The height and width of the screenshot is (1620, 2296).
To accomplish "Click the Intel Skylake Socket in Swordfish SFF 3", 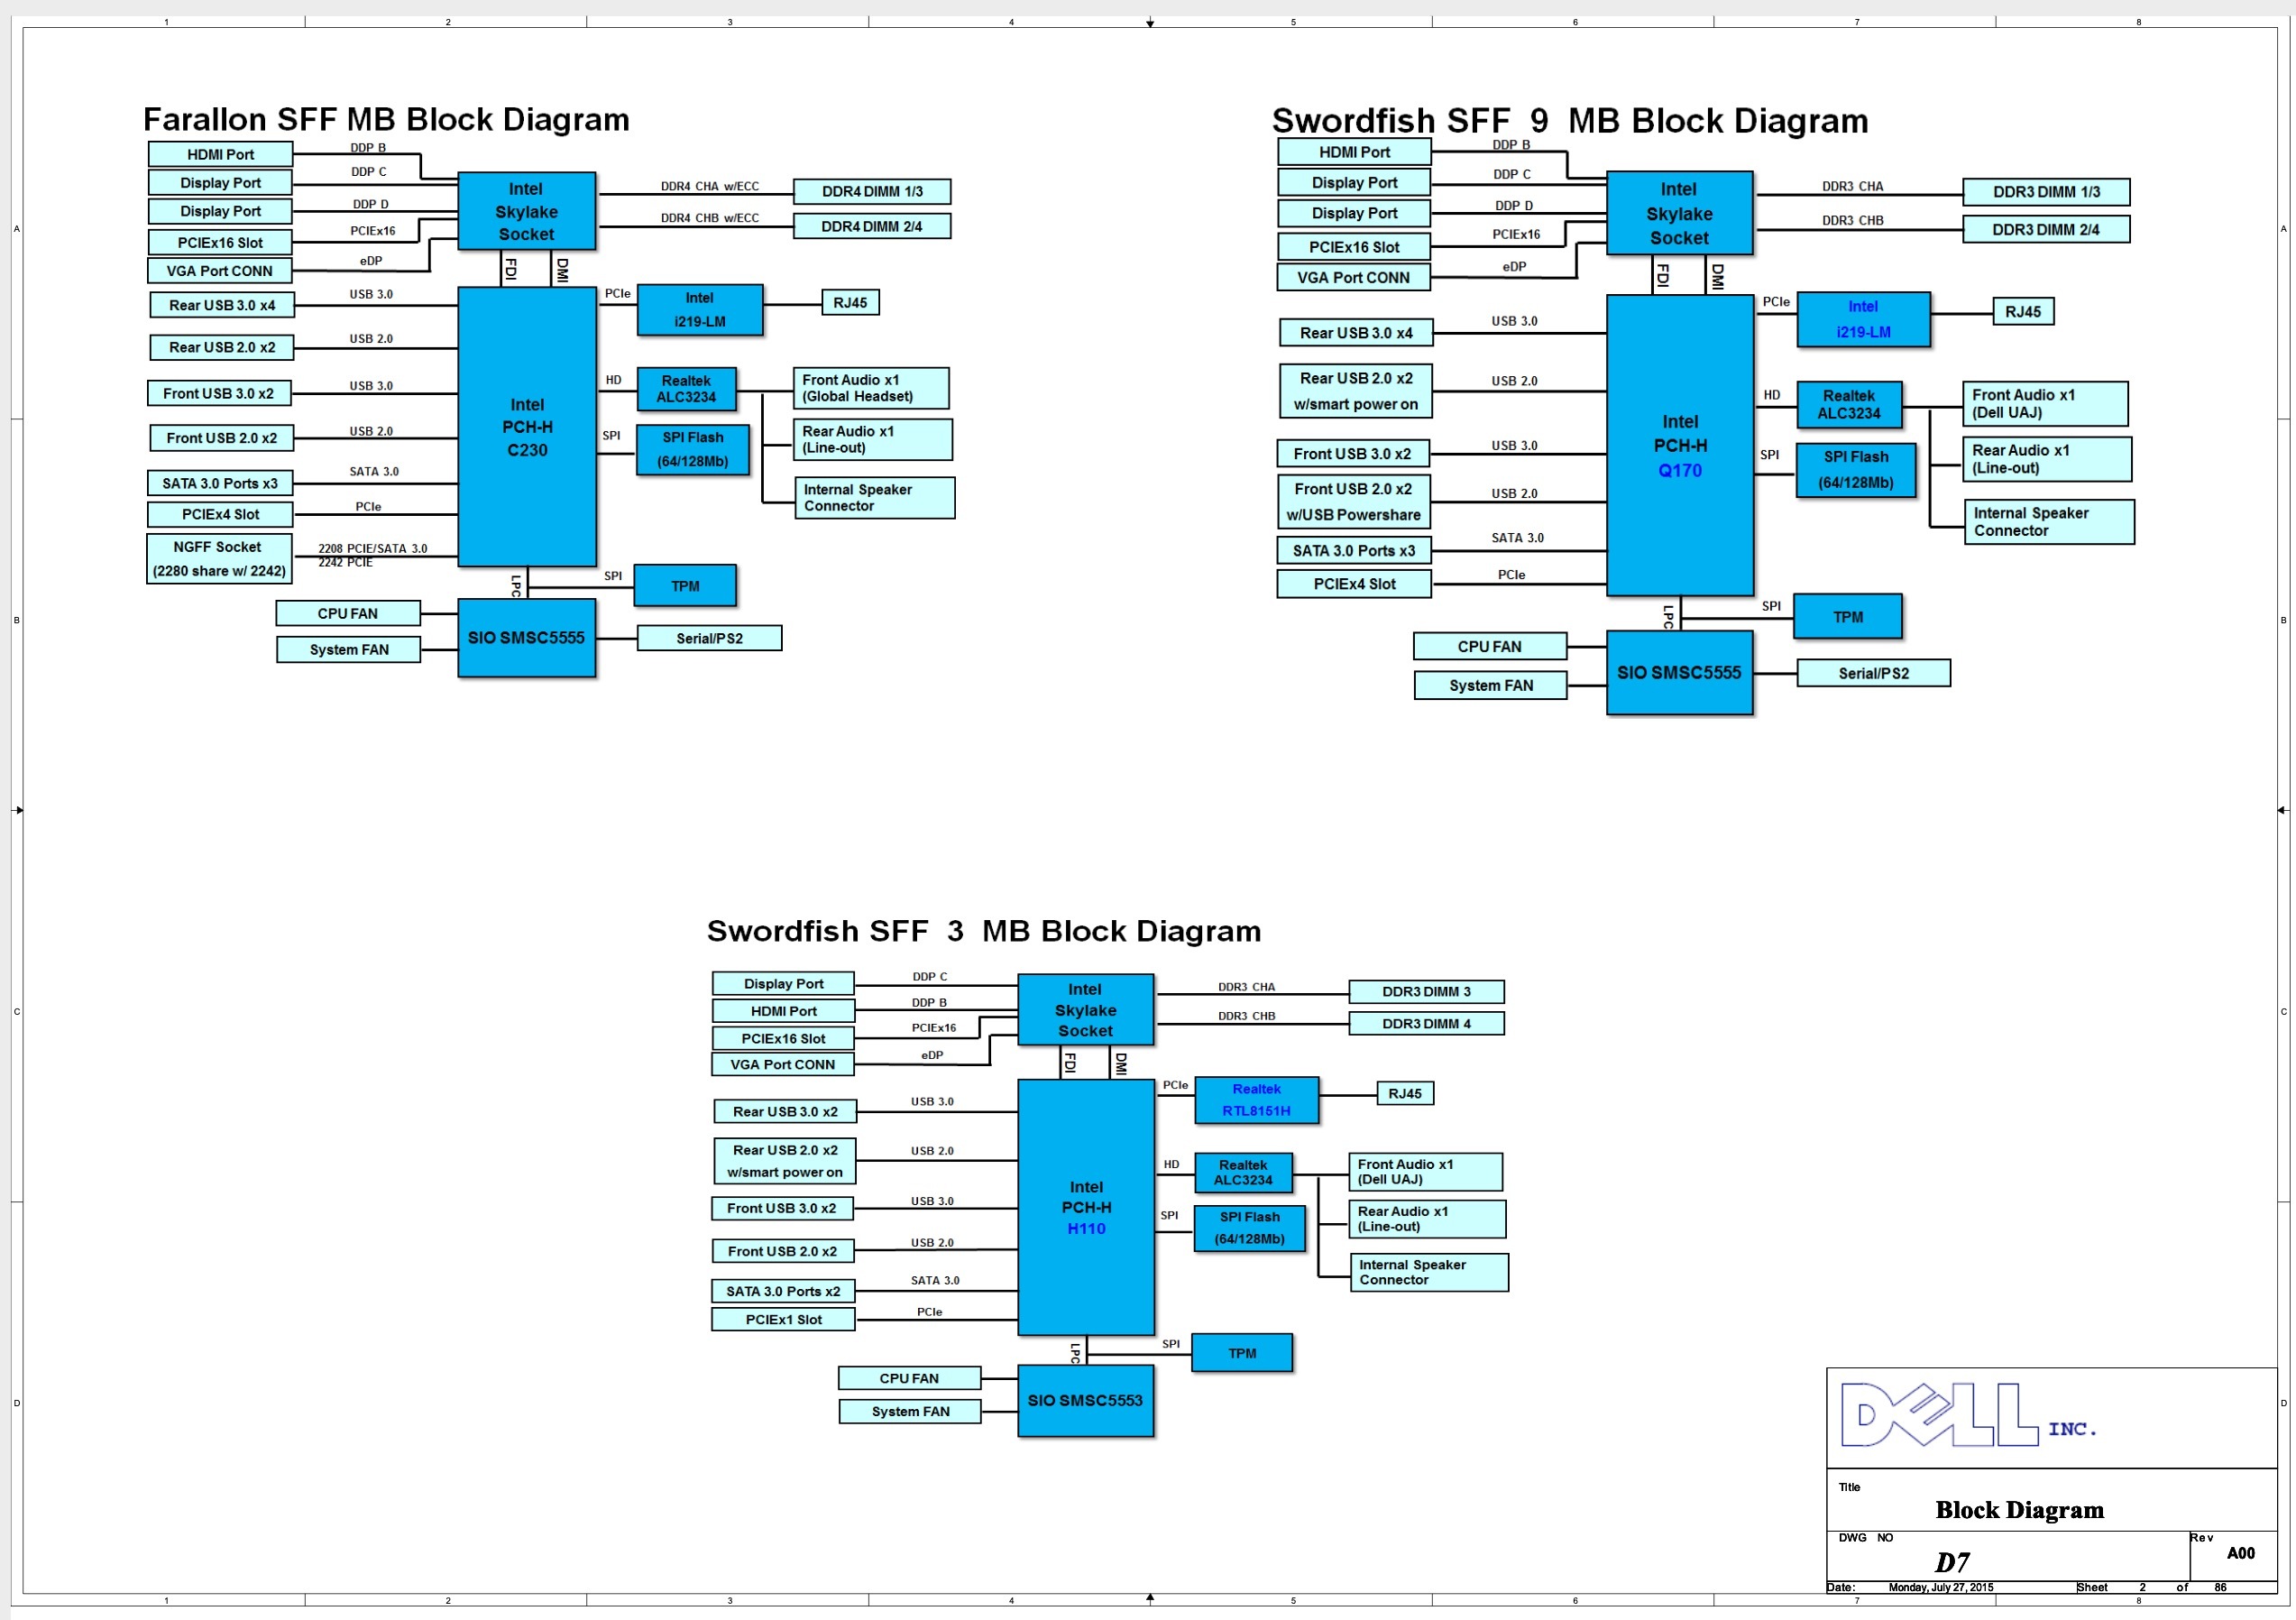I will point(1086,1010).
